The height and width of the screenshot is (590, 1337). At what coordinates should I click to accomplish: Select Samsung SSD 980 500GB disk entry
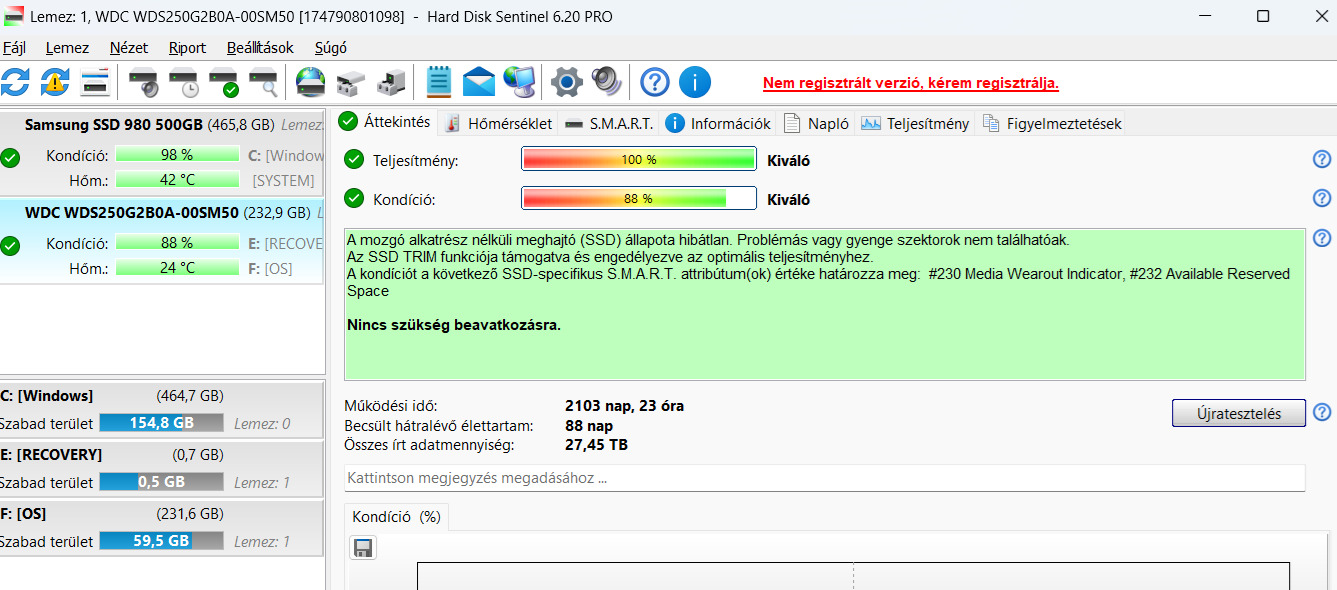pos(162,152)
